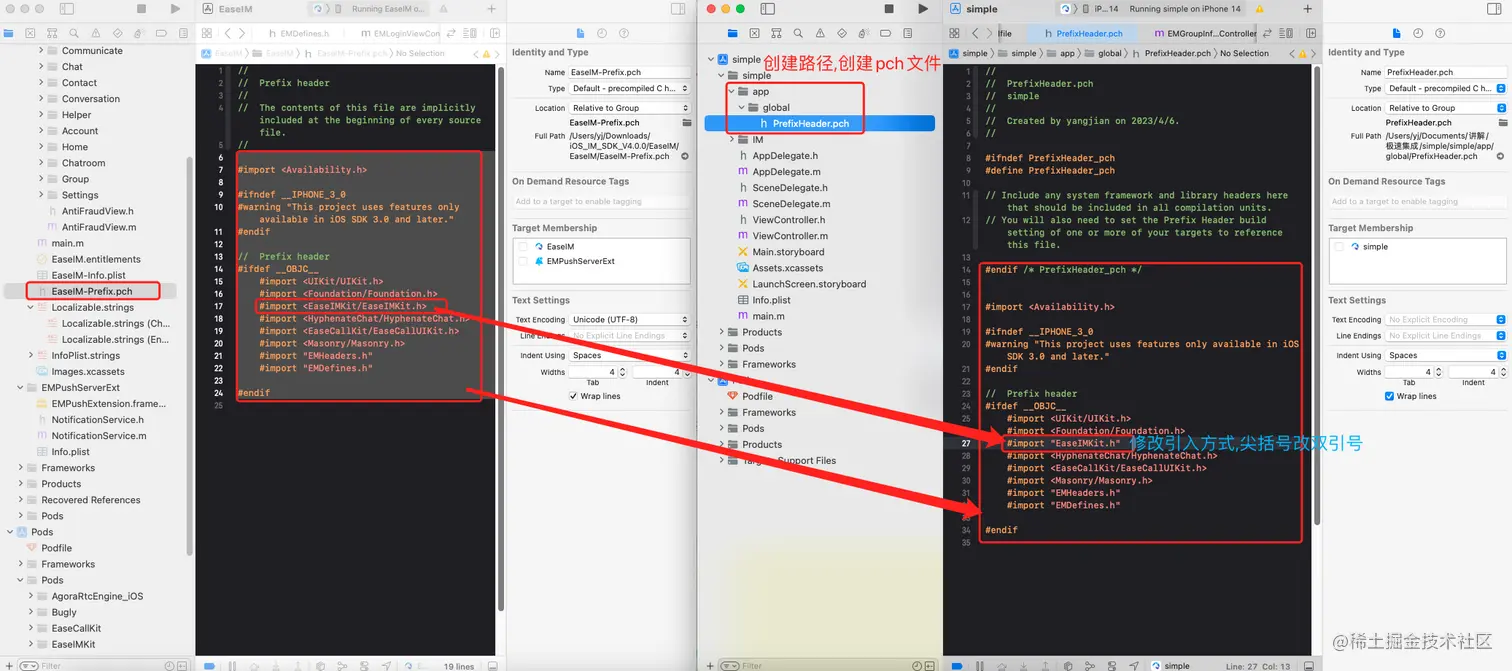Screen dimensions: 1512x671
Task: Stop the running simple app
Action: (x=889, y=9)
